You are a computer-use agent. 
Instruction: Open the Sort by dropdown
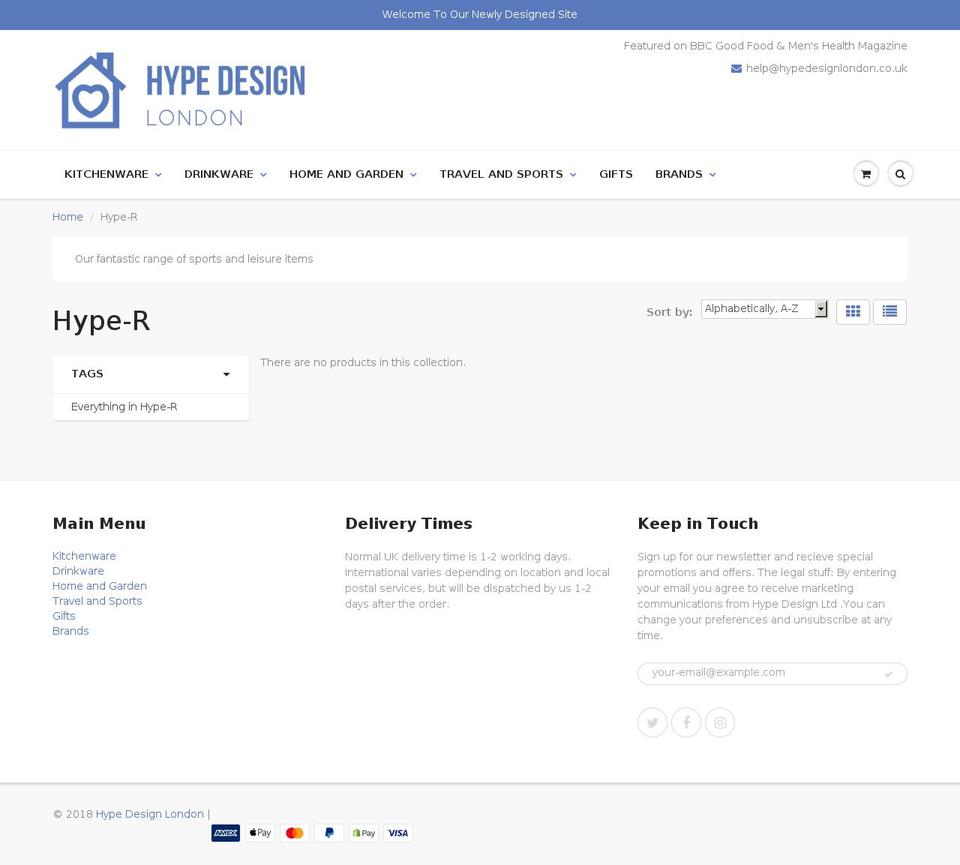point(764,309)
